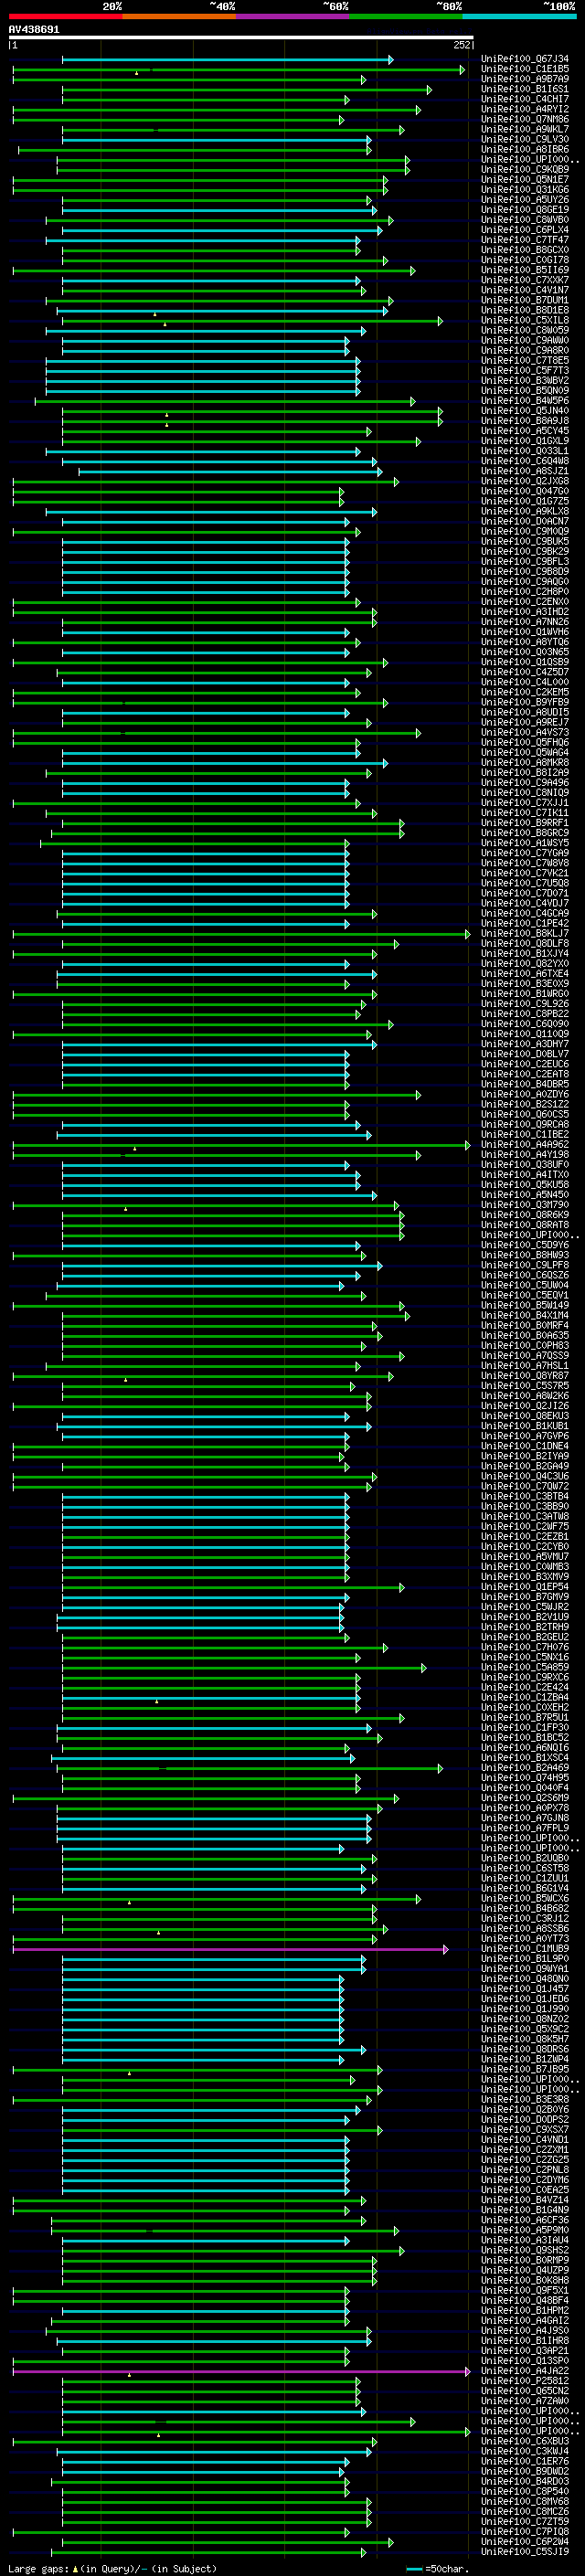585x2576 pixels.
Task: Select hit label UniRef100_Q3M790
Action: coord(525,1205)
